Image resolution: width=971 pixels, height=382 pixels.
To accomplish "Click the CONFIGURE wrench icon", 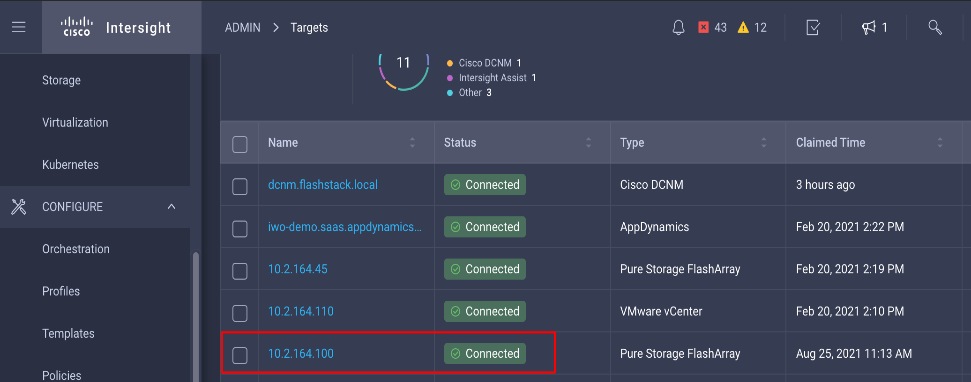I will pyautogui.click(x=19, y=207).
